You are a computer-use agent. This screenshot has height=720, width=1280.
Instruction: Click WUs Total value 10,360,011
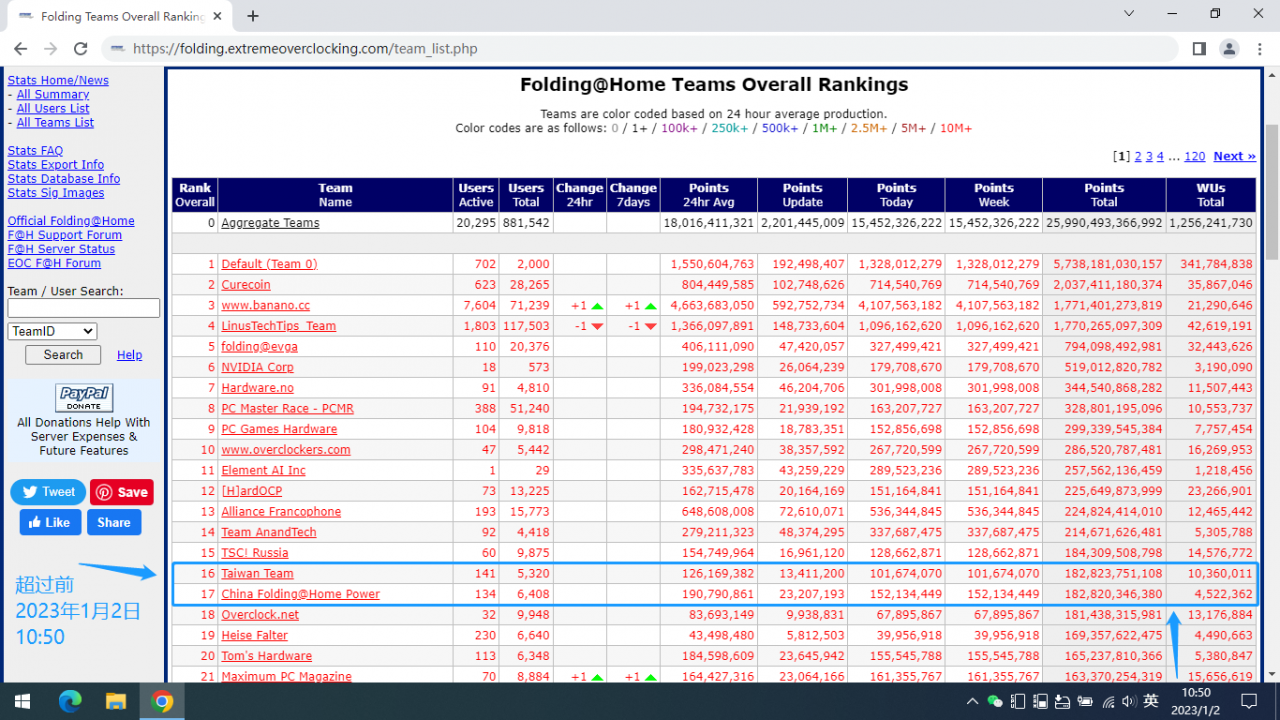1219,574
